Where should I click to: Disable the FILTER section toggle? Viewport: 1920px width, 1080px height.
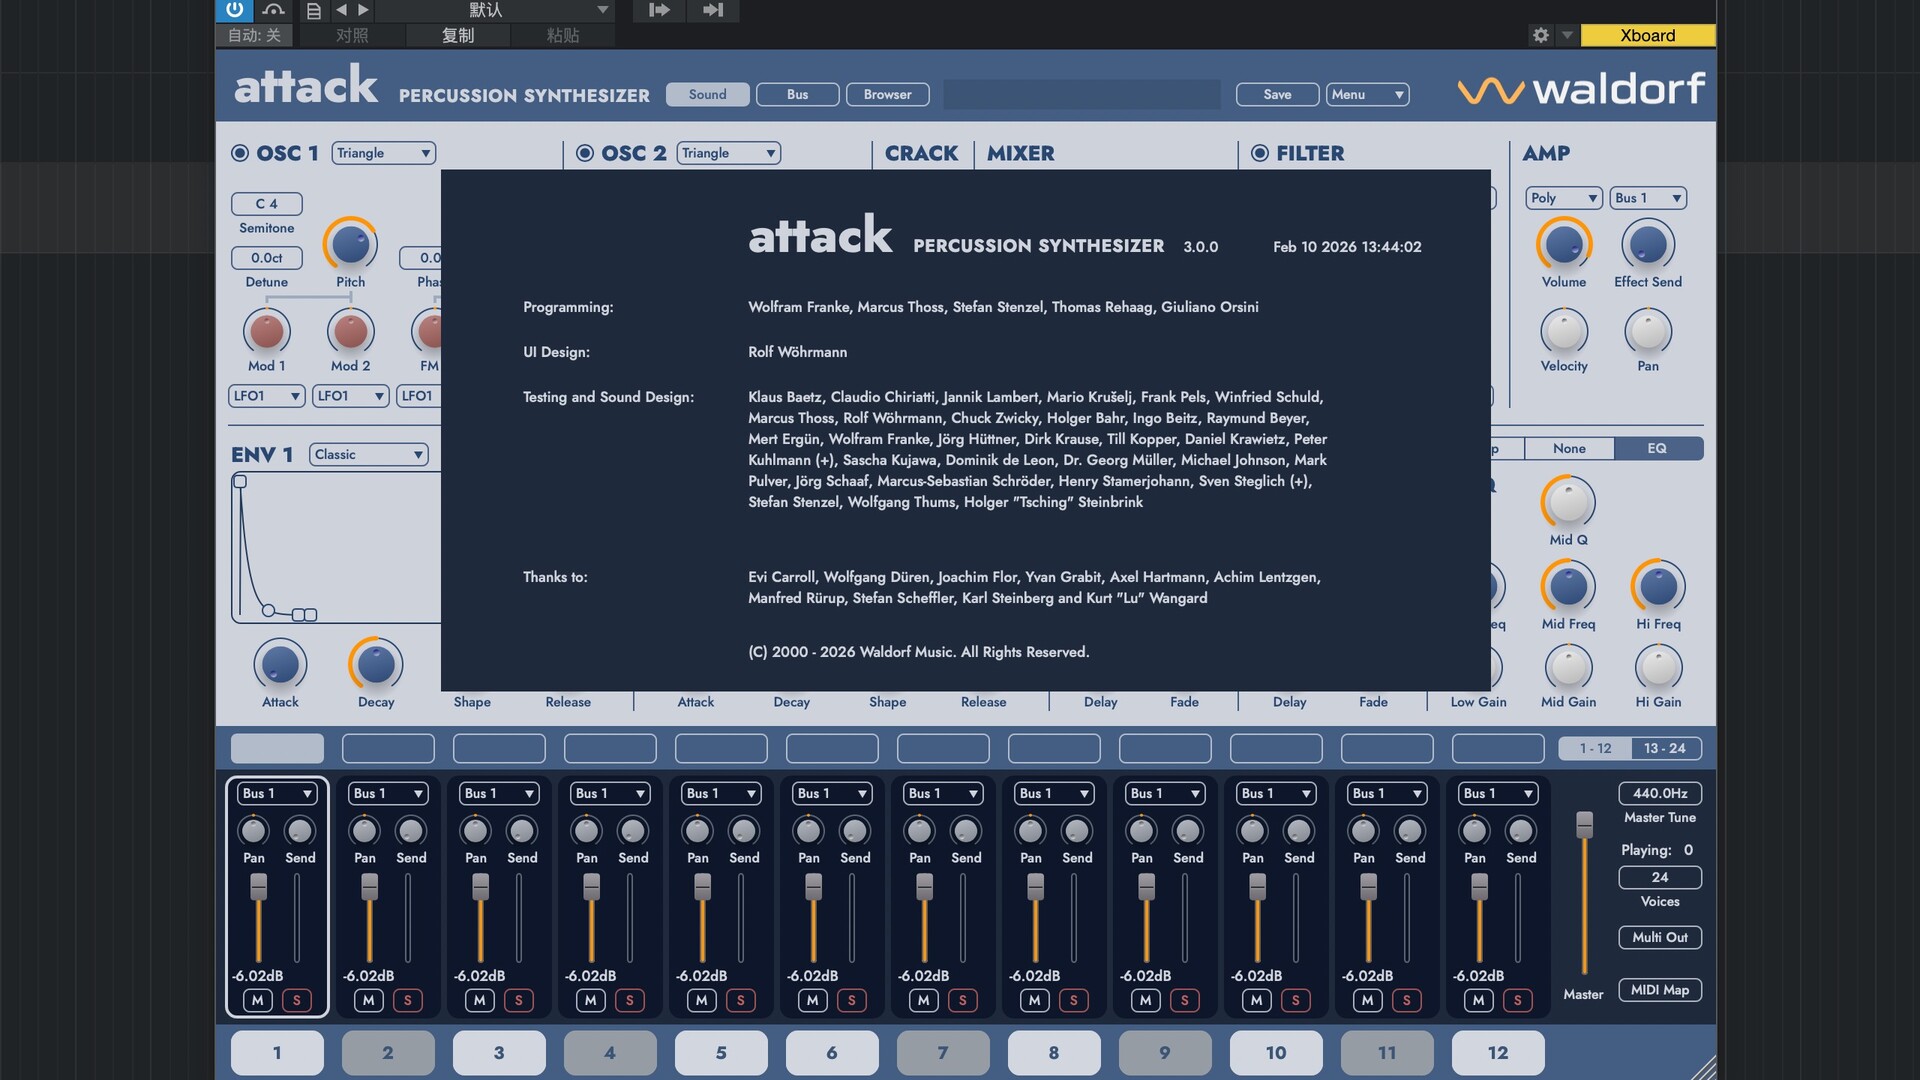[1260, 153]
